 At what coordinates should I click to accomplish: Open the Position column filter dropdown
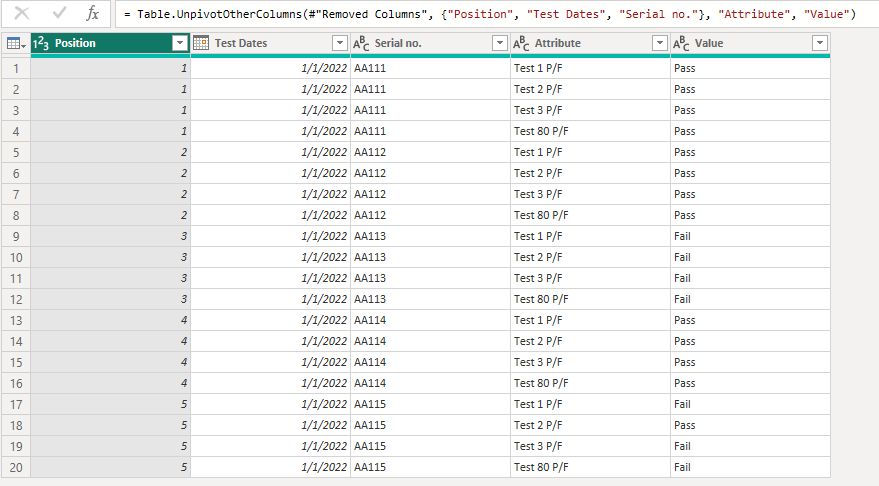pyautogui.click(x=179, y=43)
